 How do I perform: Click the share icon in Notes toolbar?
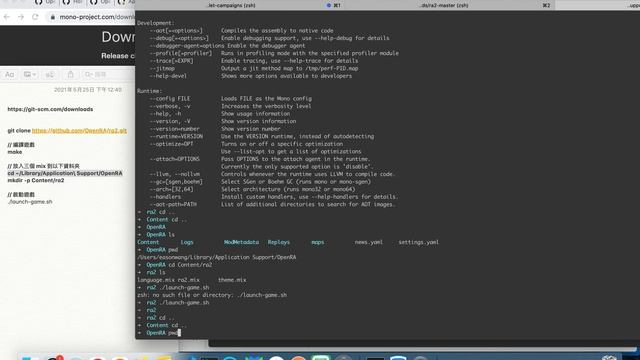(x=71, y=75)
